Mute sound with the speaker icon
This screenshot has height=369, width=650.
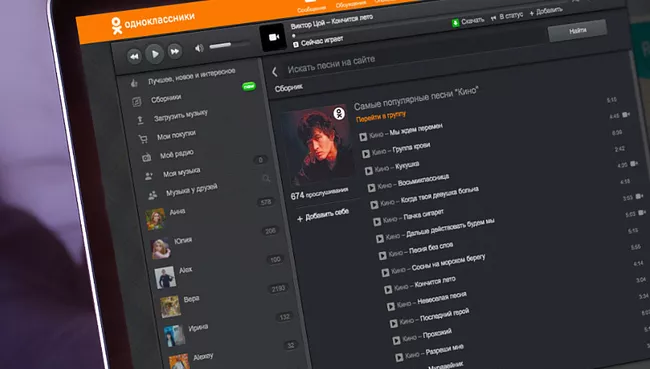pyautogui.click(x=199, y=48)
